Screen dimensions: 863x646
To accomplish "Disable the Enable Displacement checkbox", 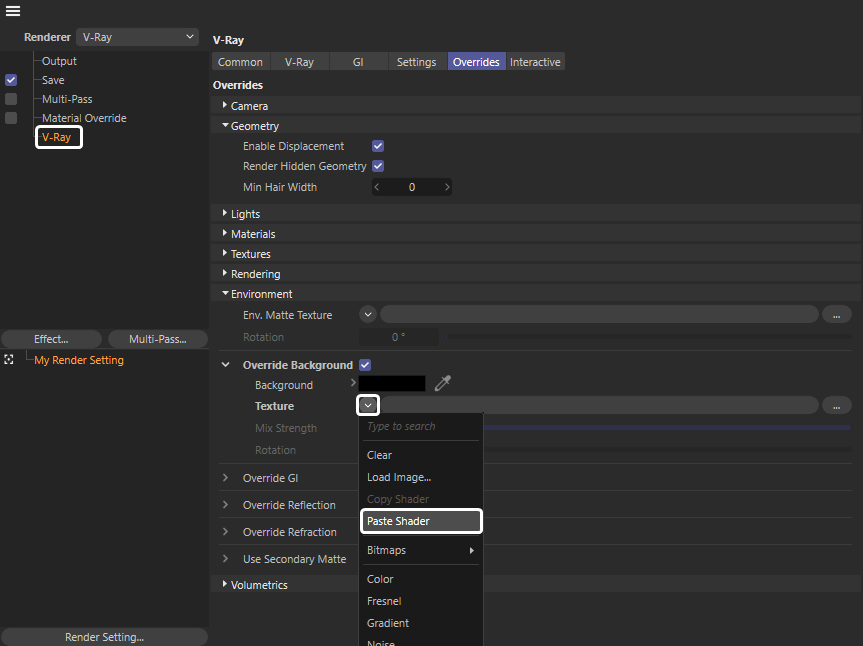I will point(378,146).
